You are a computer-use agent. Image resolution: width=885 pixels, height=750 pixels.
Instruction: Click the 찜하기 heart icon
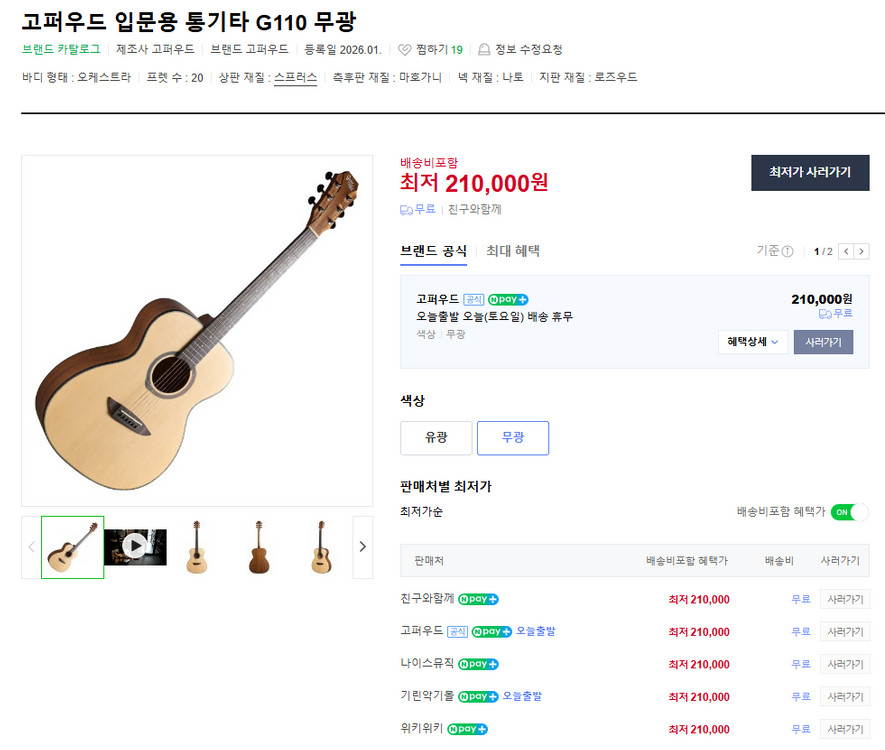point(403,48)
